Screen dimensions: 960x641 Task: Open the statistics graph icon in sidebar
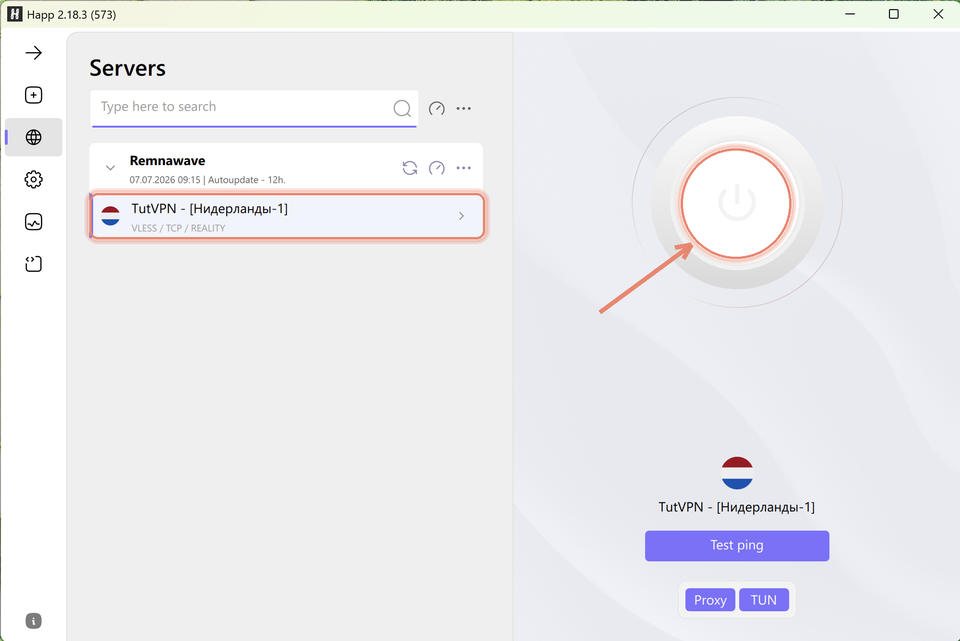[x=34, y=222]
